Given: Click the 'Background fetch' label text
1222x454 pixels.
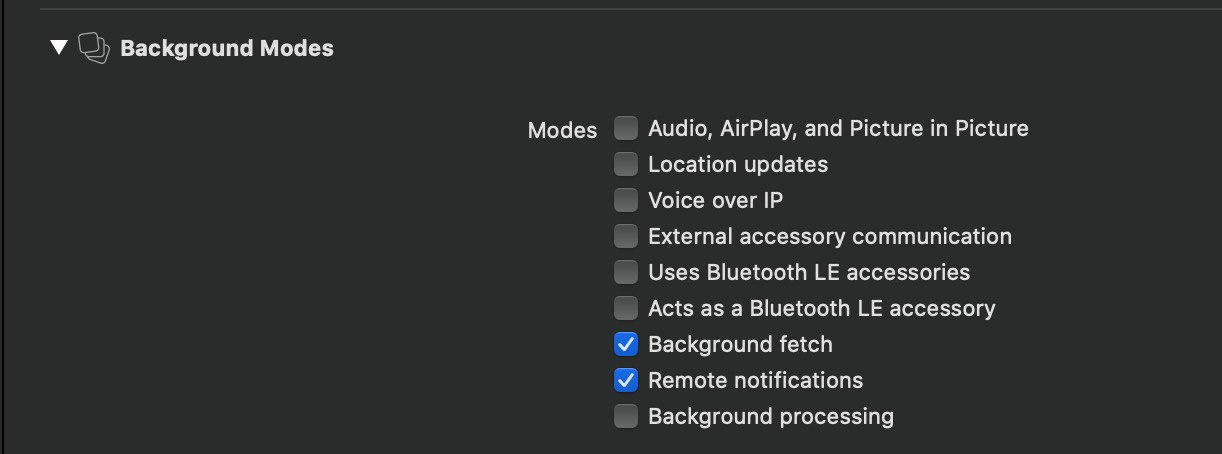Looking at the screenshot, I should click(740, 344).
